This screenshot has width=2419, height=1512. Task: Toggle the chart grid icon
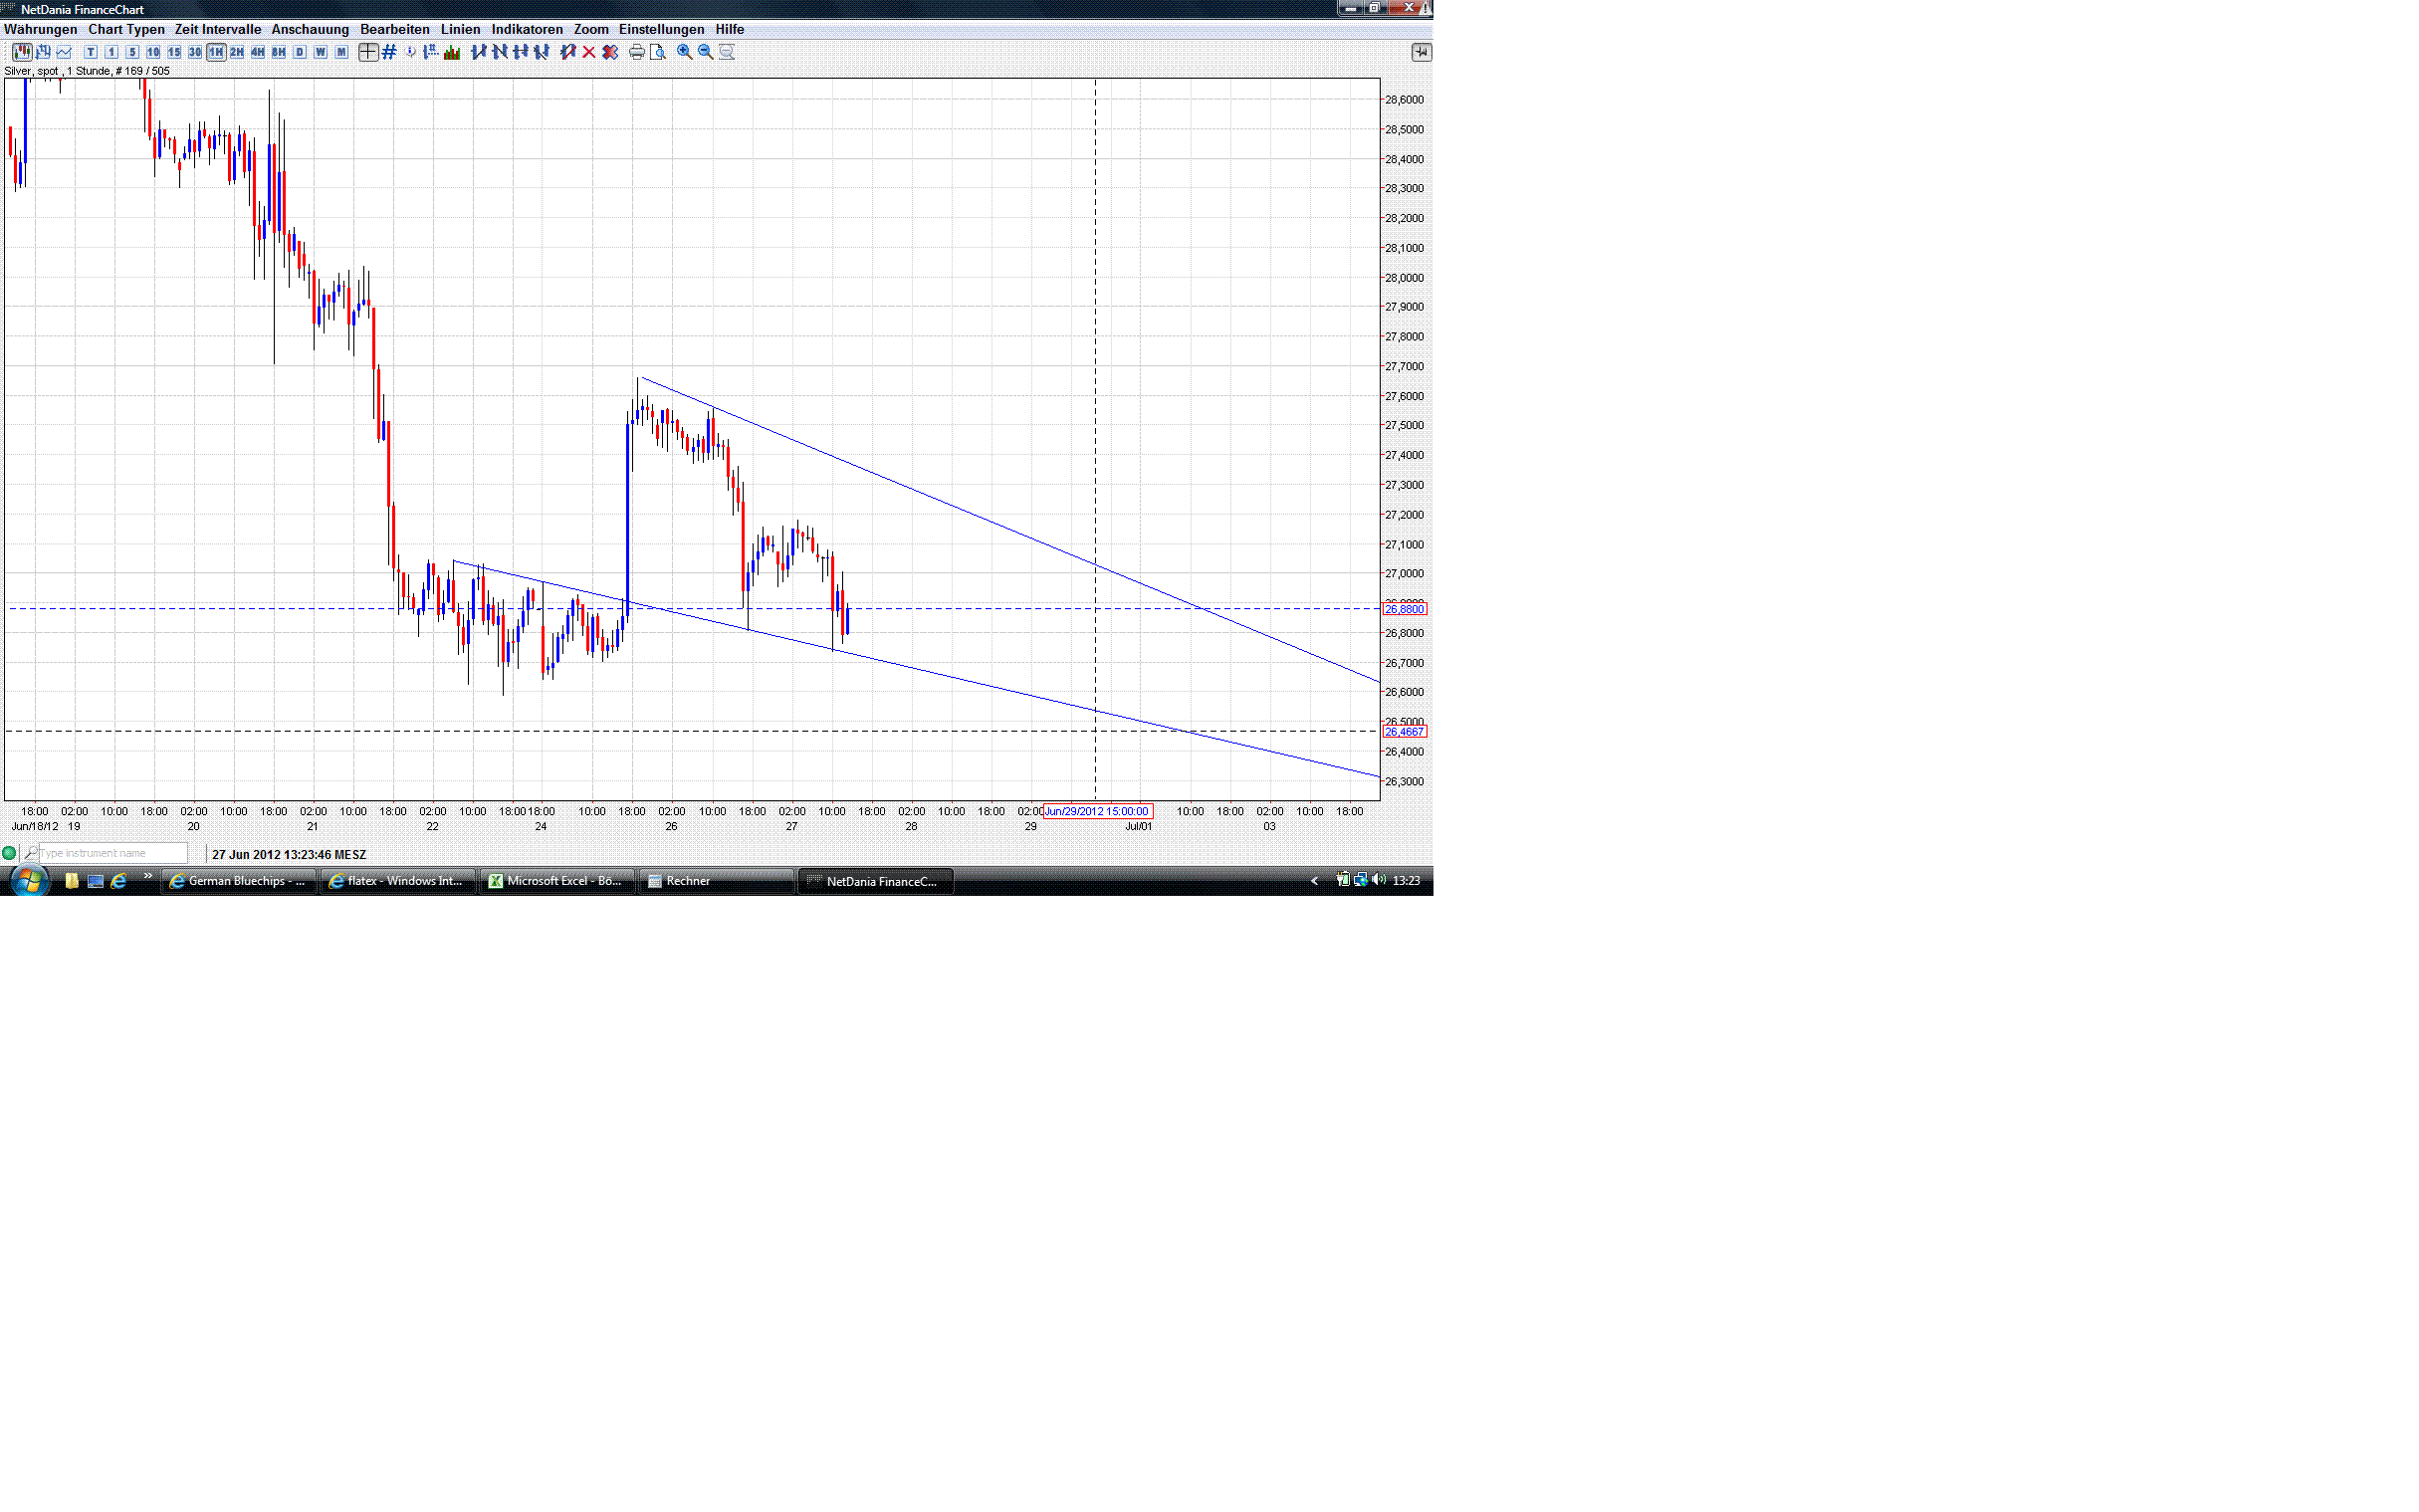pyautogui.click(x=389, y=52)
